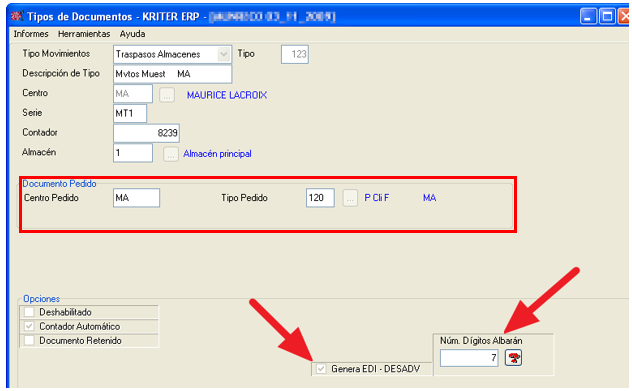The width and height of the screenshot is (632, 391).
Task: Minimize the Tipos de Documentos window
Action: click(x=588, y=17)
